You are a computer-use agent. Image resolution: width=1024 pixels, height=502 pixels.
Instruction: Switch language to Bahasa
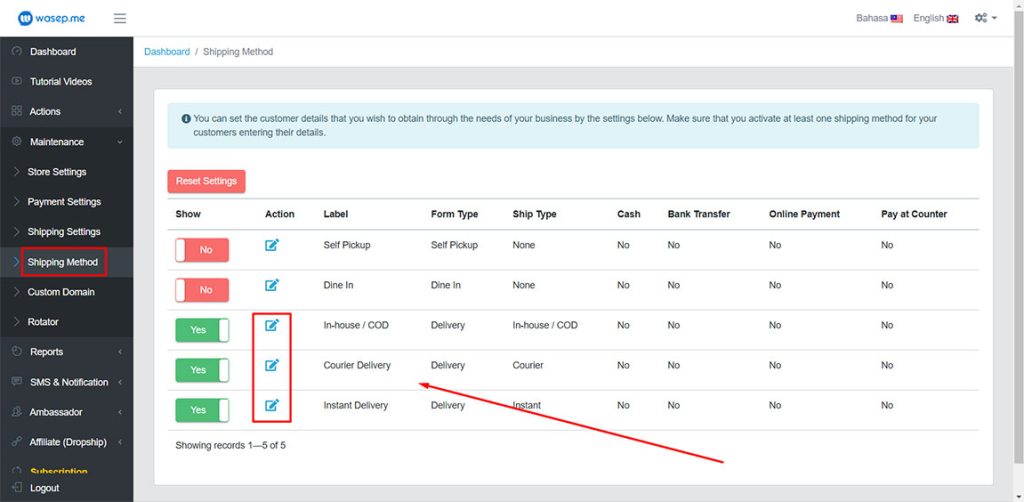879,18
